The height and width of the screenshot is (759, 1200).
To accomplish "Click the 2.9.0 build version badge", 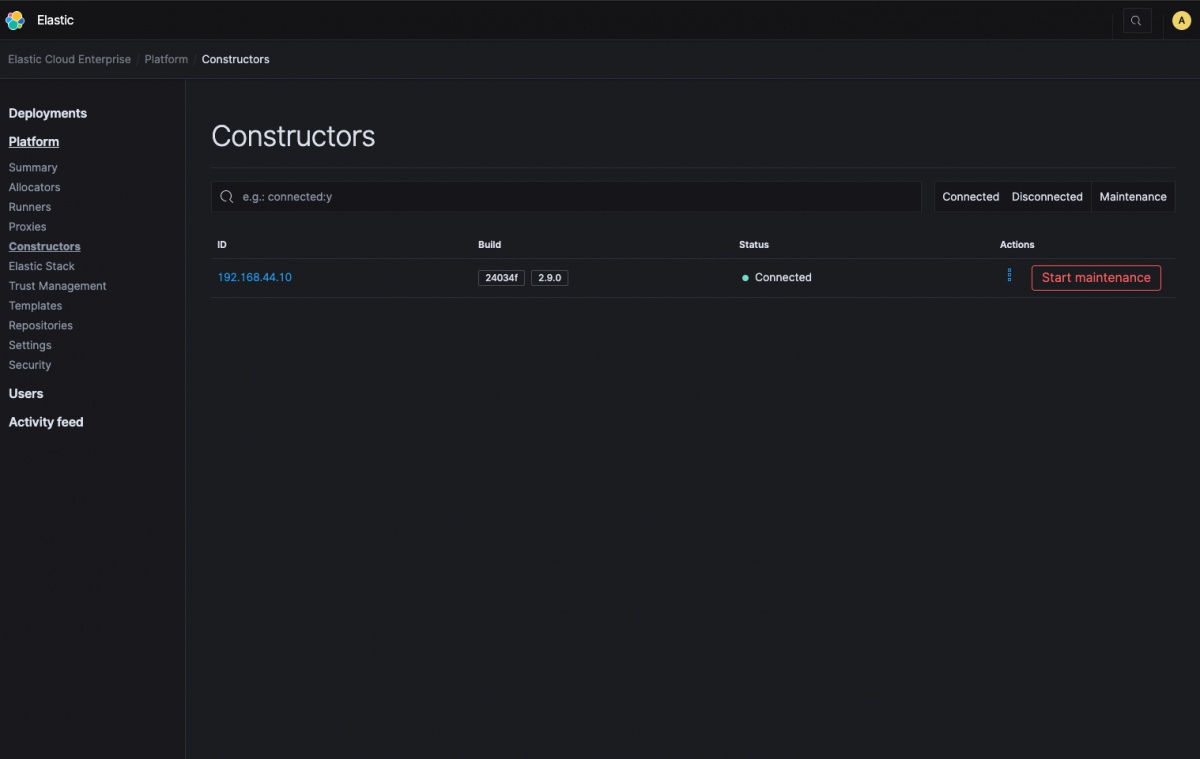I will (x=549, y=278).
